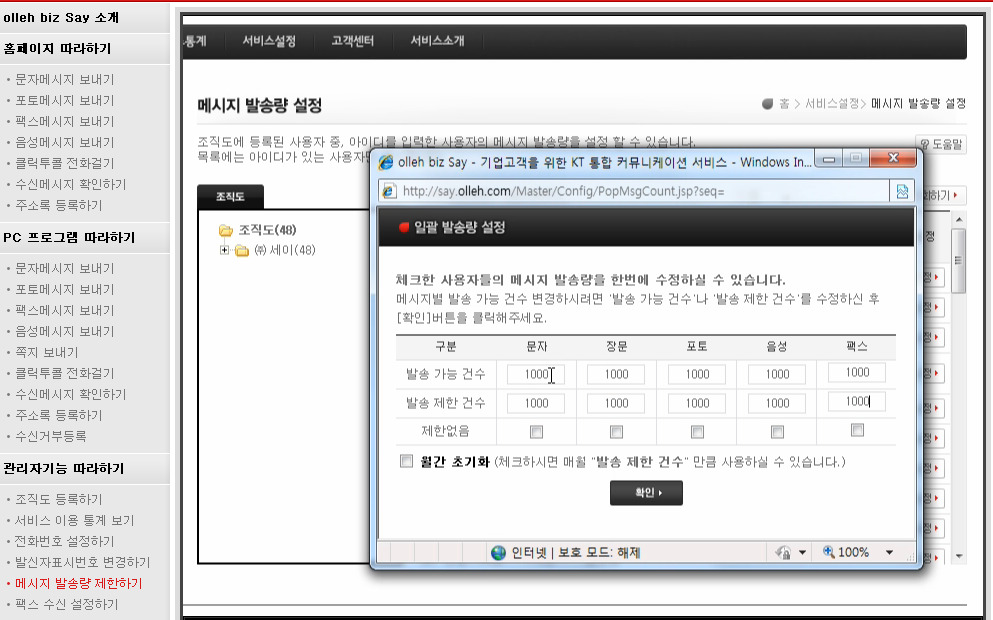Open 수신거부등록 sidebar link
The height and width of the screenshot is (620, 993).
(51, 436)
